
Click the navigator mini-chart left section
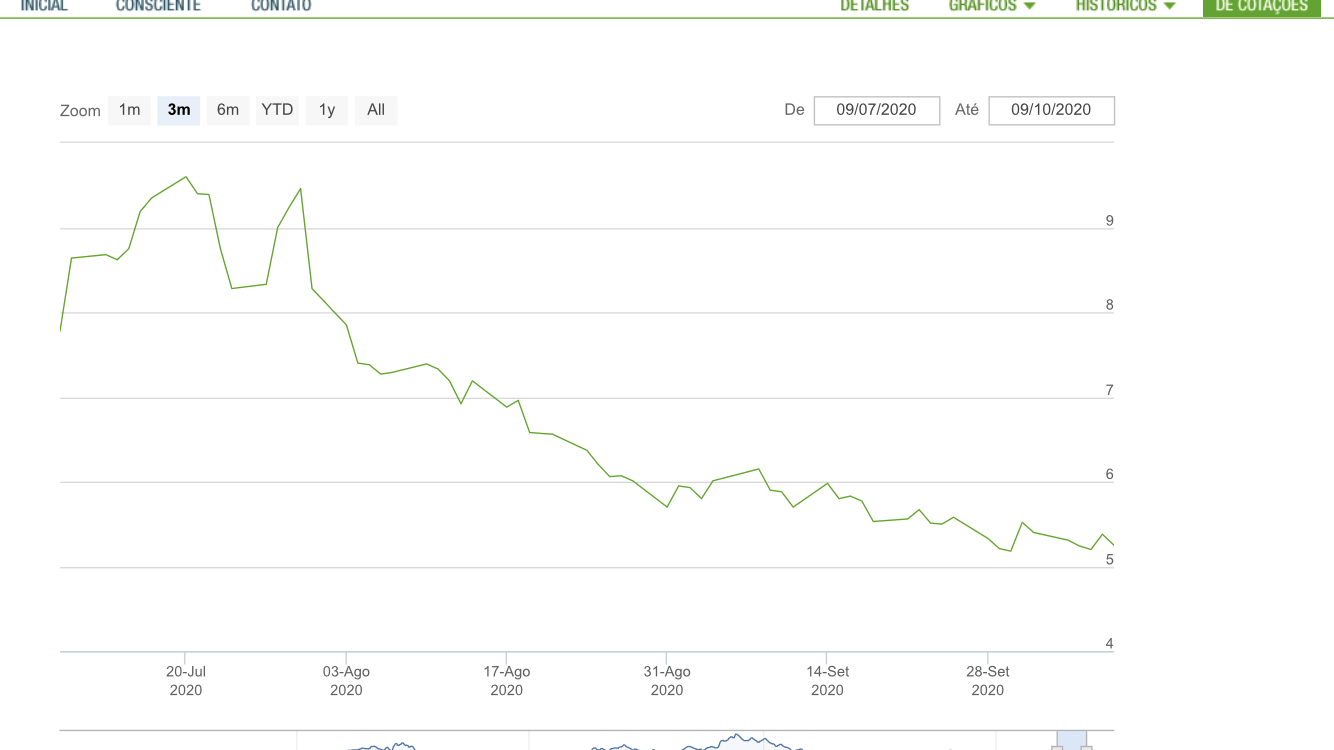tap(380, 744)
